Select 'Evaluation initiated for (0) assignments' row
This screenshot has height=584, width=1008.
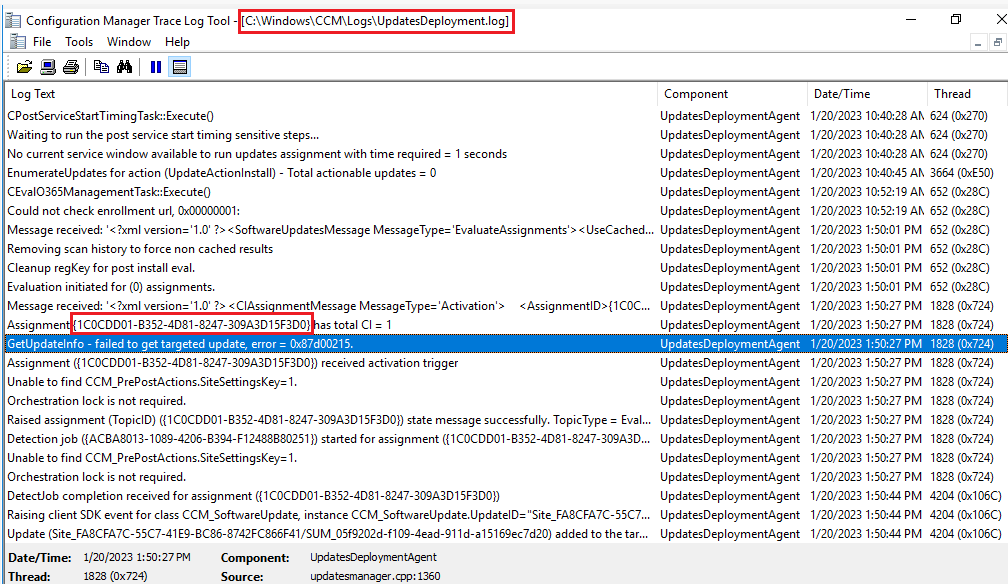pos(504,287)
